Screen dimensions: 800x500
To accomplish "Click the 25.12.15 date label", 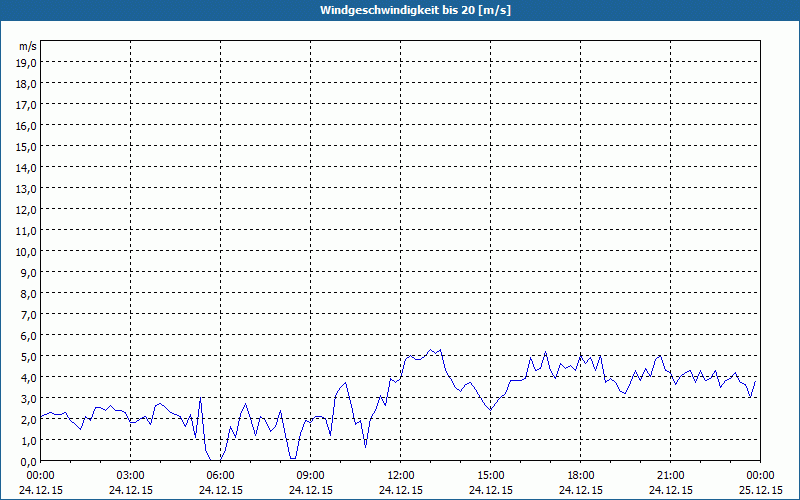I will (761, 490).
